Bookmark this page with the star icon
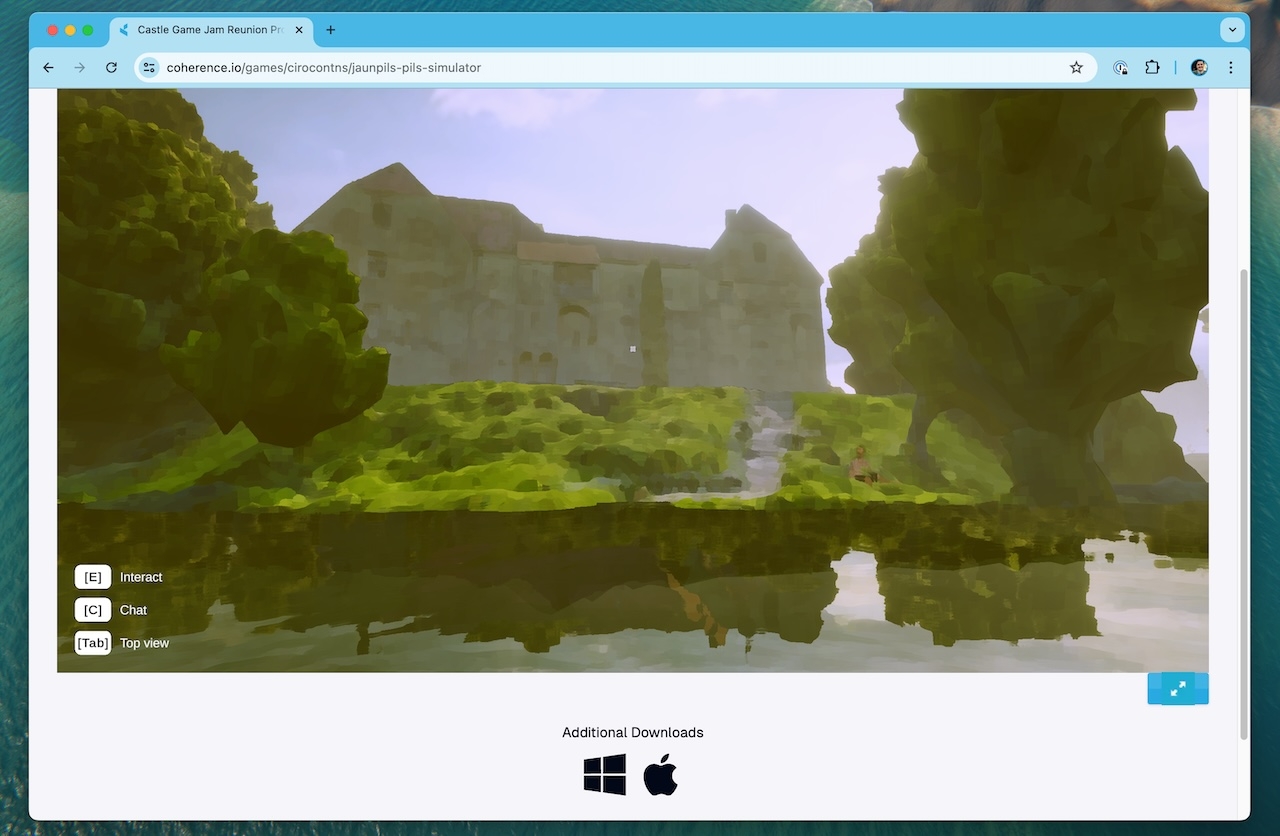The image size is (1280, 836). click(1076, 68)
